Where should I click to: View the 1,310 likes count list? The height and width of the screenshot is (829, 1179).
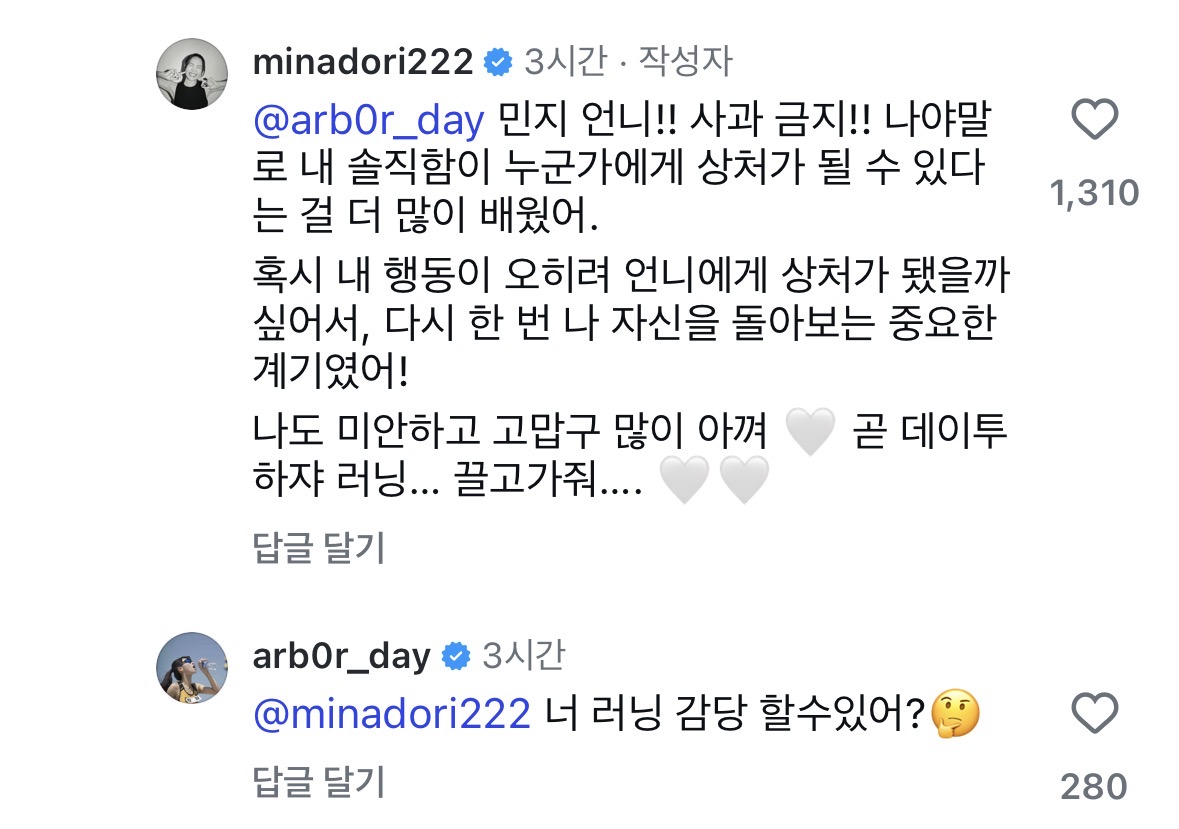[1094, 193]
